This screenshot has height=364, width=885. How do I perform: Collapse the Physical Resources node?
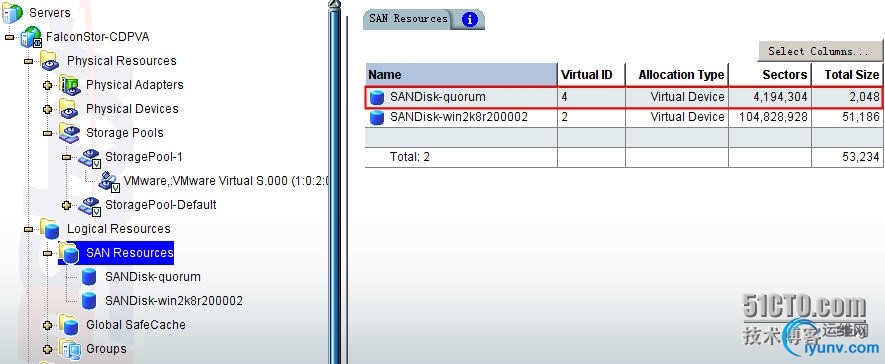[x=28, y=61]
